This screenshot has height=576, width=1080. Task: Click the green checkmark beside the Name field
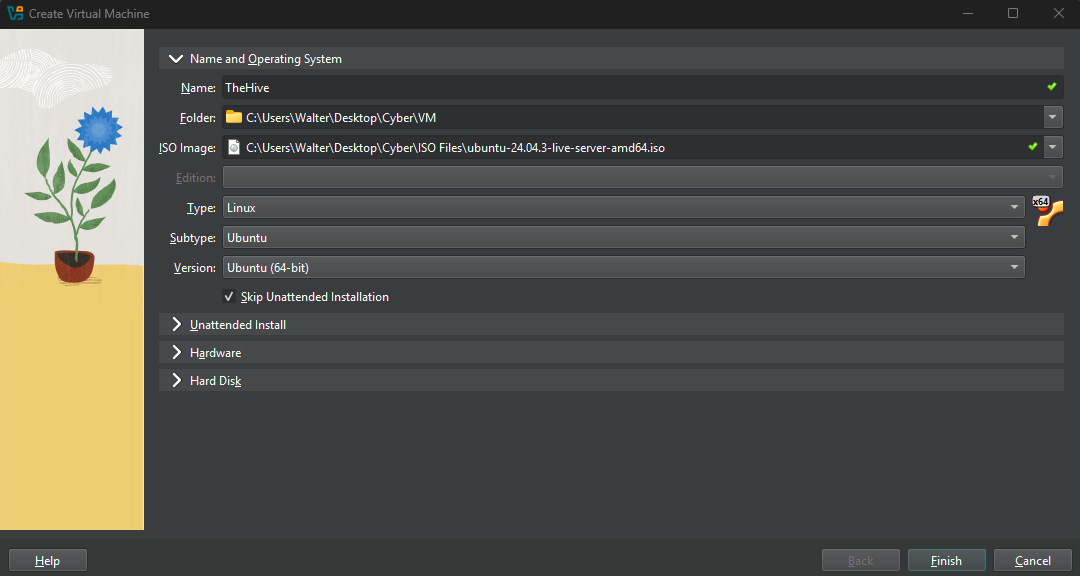click(x=1051, y=87)
